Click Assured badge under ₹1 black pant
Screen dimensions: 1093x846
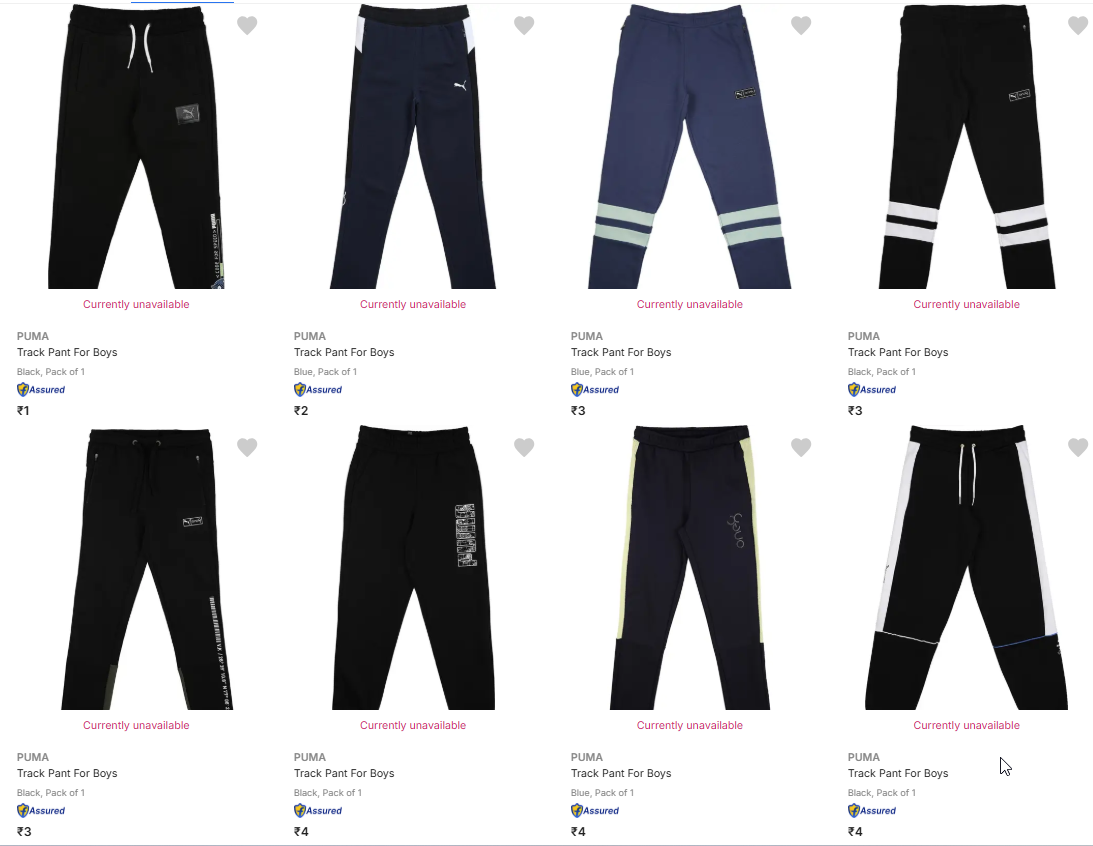point(41,390)
